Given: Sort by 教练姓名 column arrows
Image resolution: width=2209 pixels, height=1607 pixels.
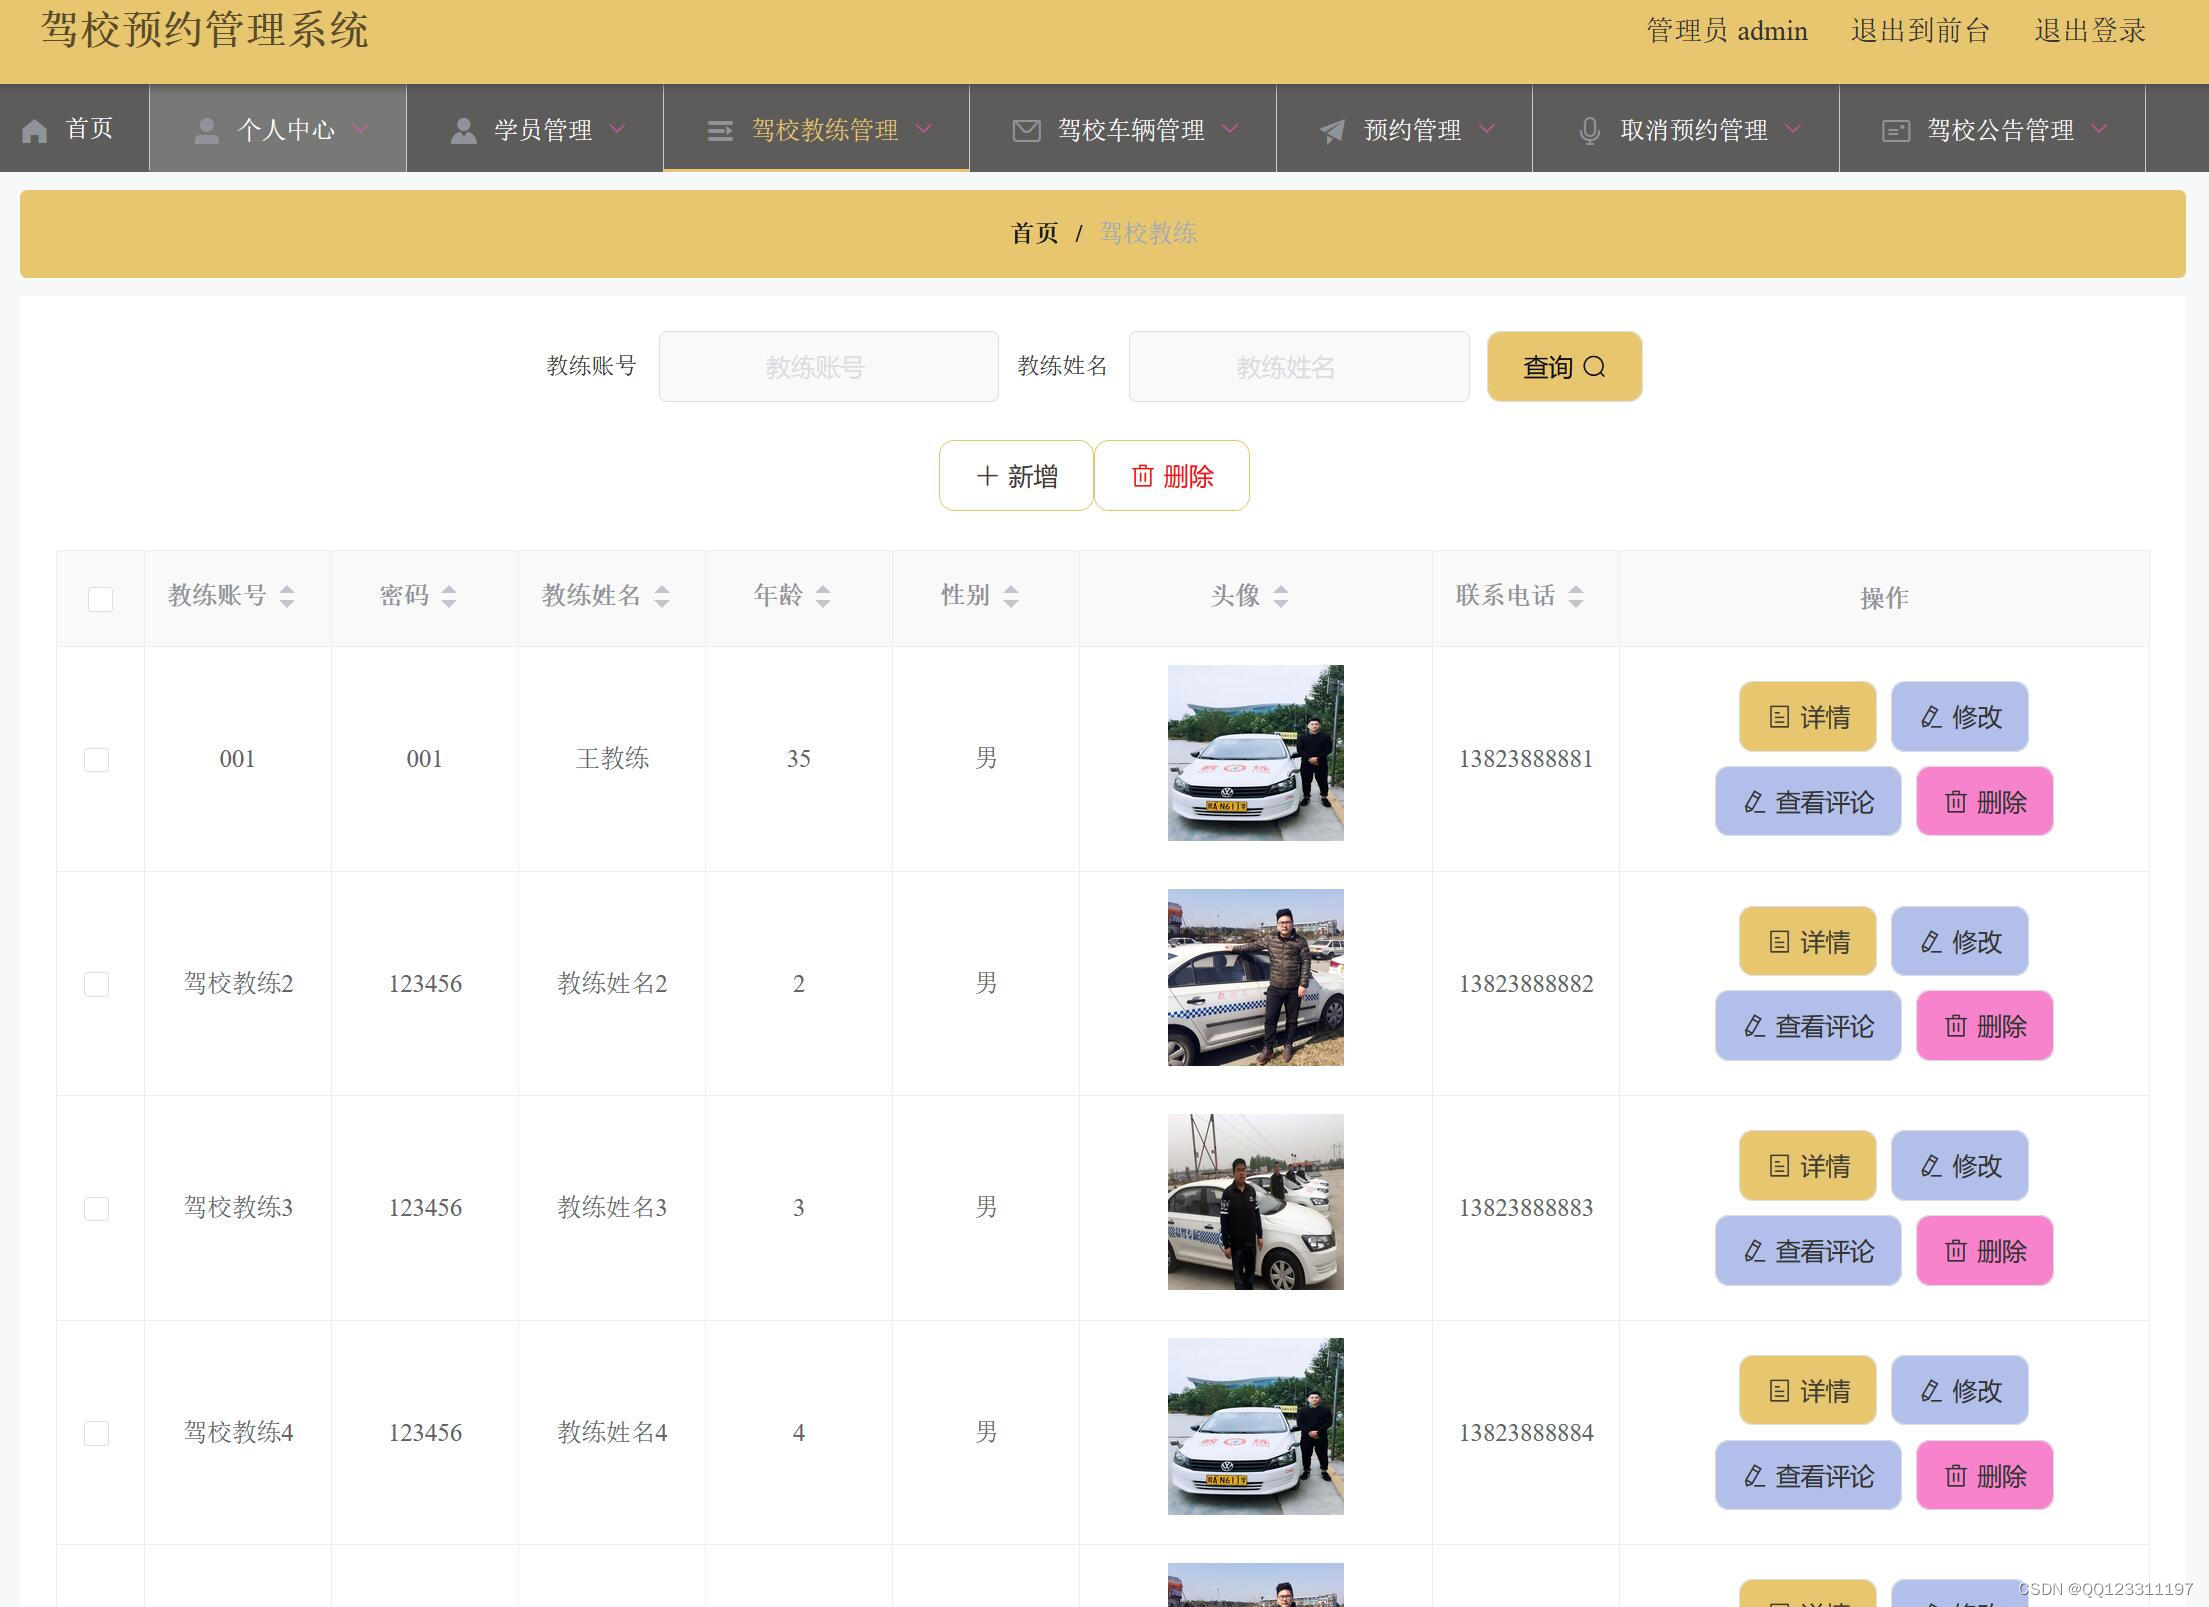Looking at the screenshot, I should click(x=662, y=597).
